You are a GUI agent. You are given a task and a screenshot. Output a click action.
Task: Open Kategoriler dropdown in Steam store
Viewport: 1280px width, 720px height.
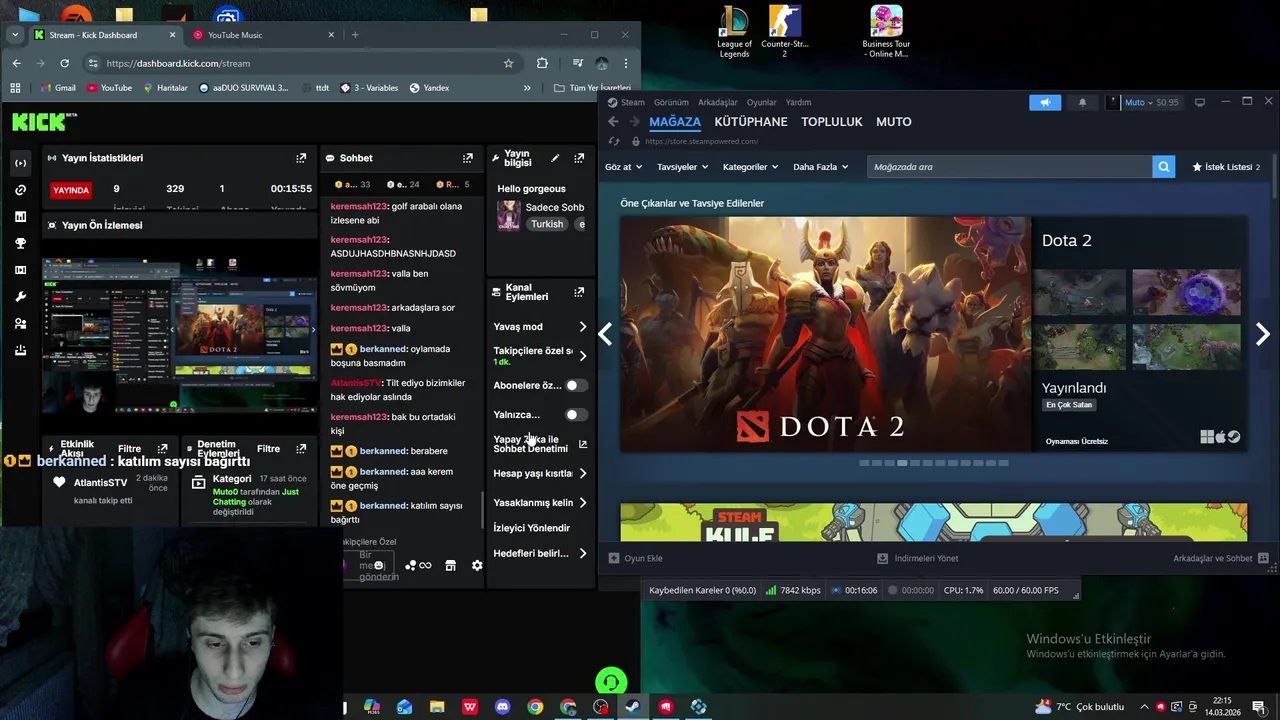point(750,167)
